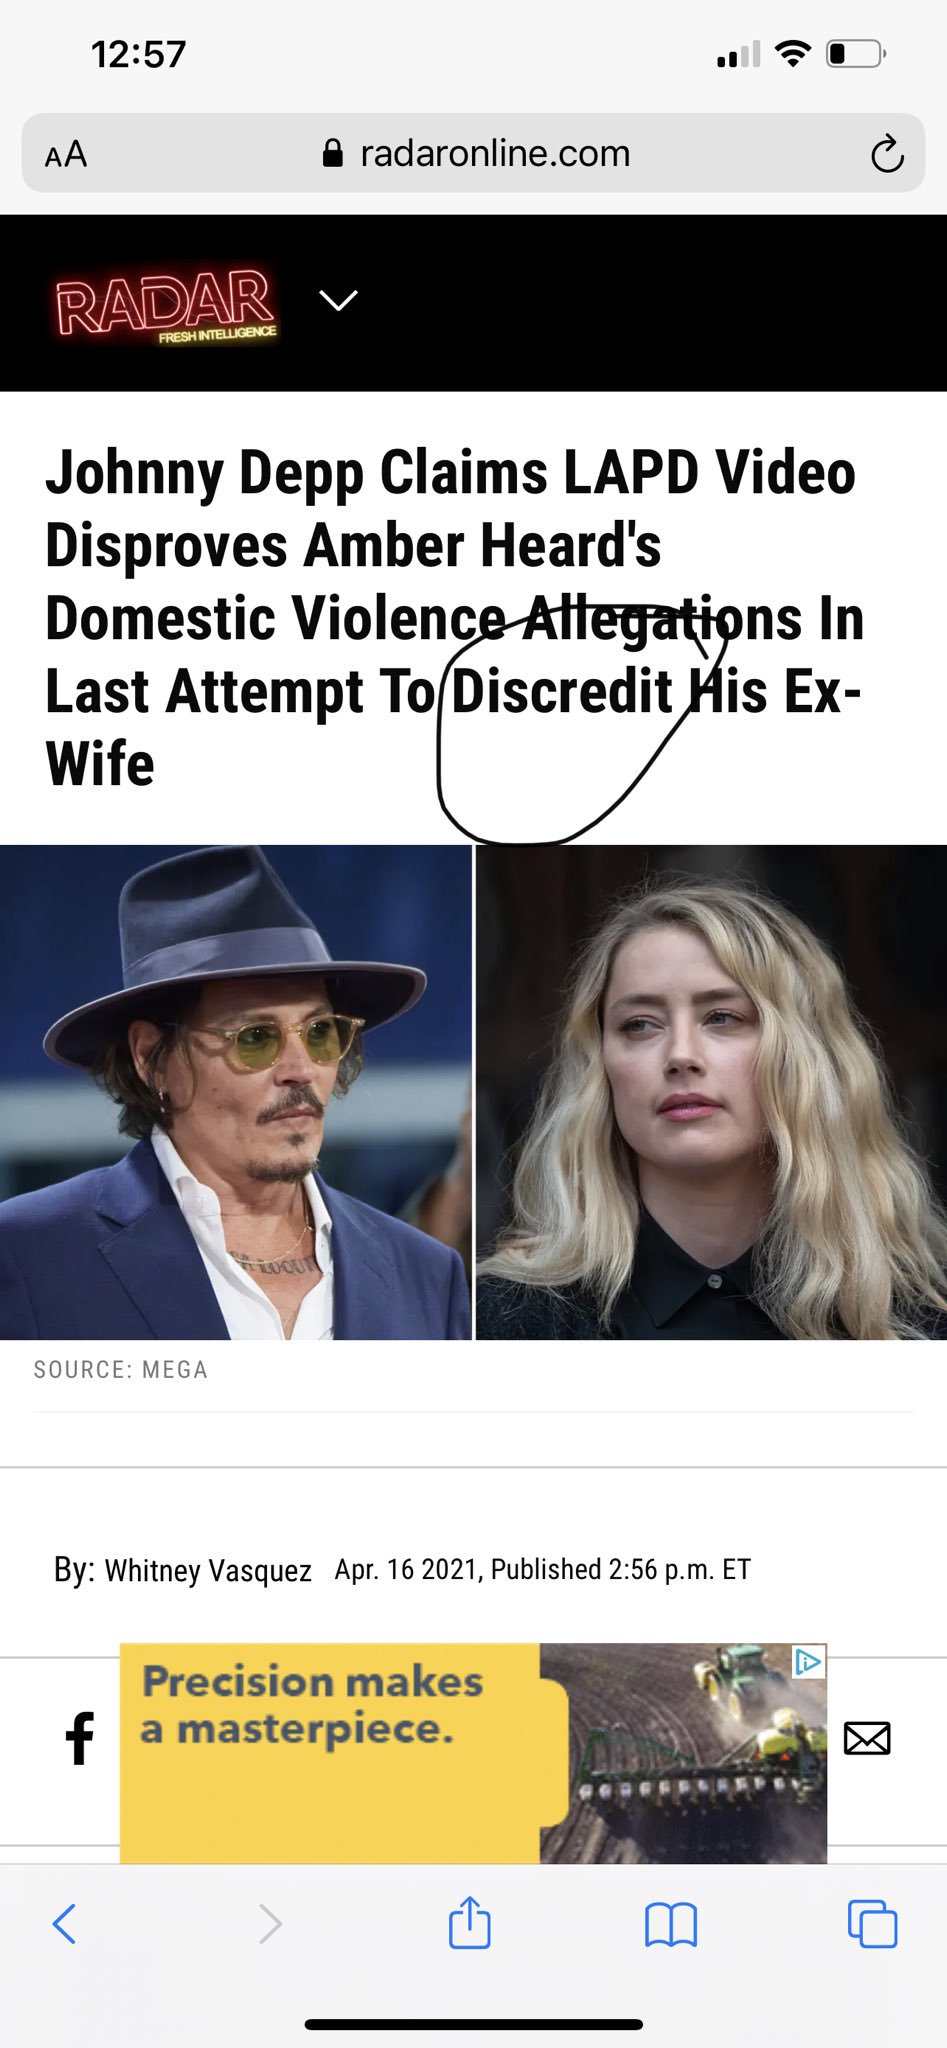This screenshot has height=2048, width=947.
Task: Open the AA reader text-size menu
Action: click(66, 155)
